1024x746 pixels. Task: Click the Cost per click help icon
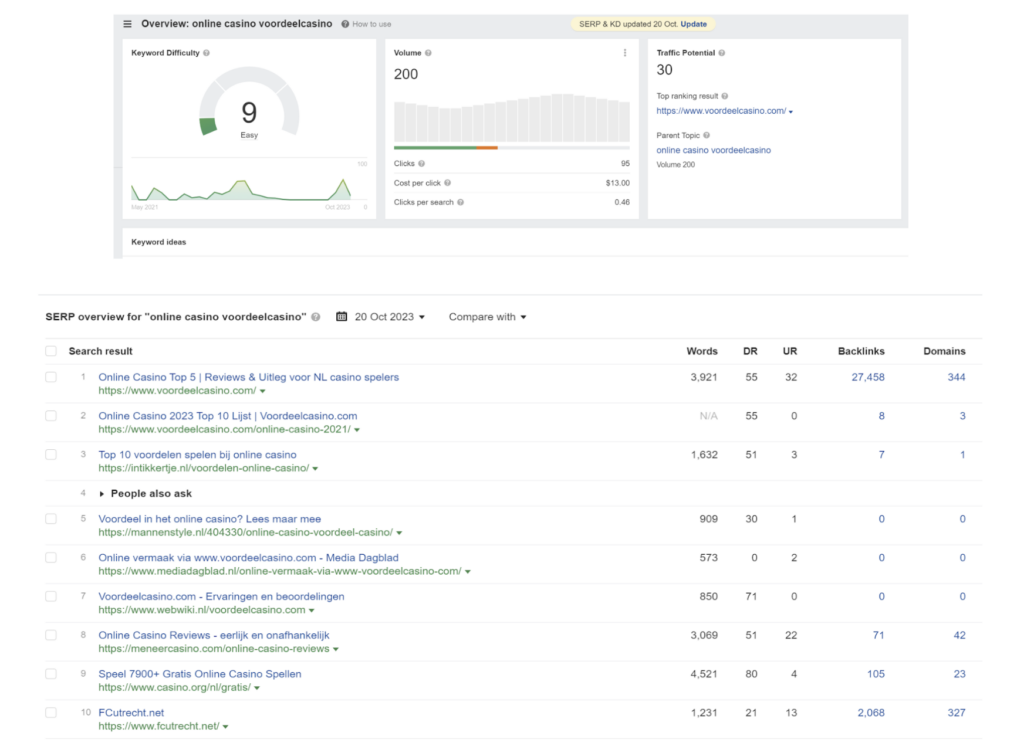[447, 183]
